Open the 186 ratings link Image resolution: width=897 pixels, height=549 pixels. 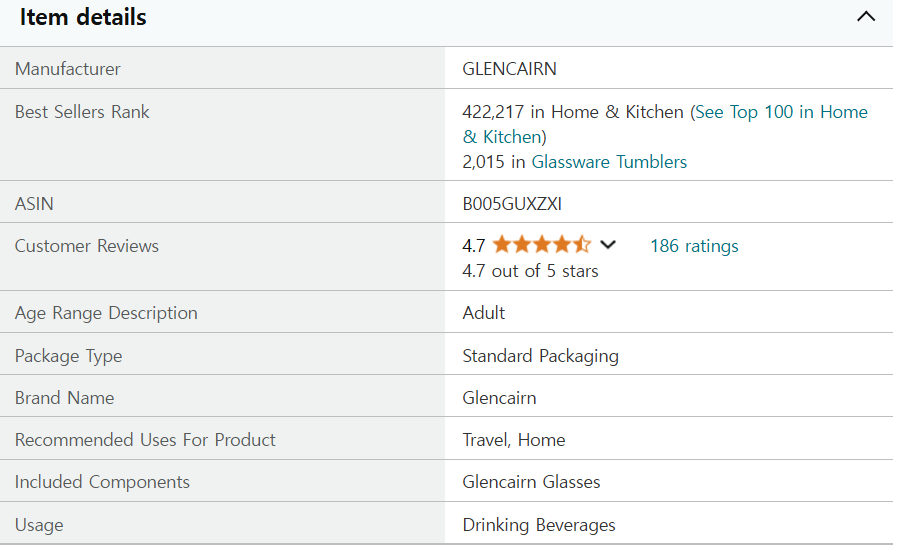click(x=694, y=246)
